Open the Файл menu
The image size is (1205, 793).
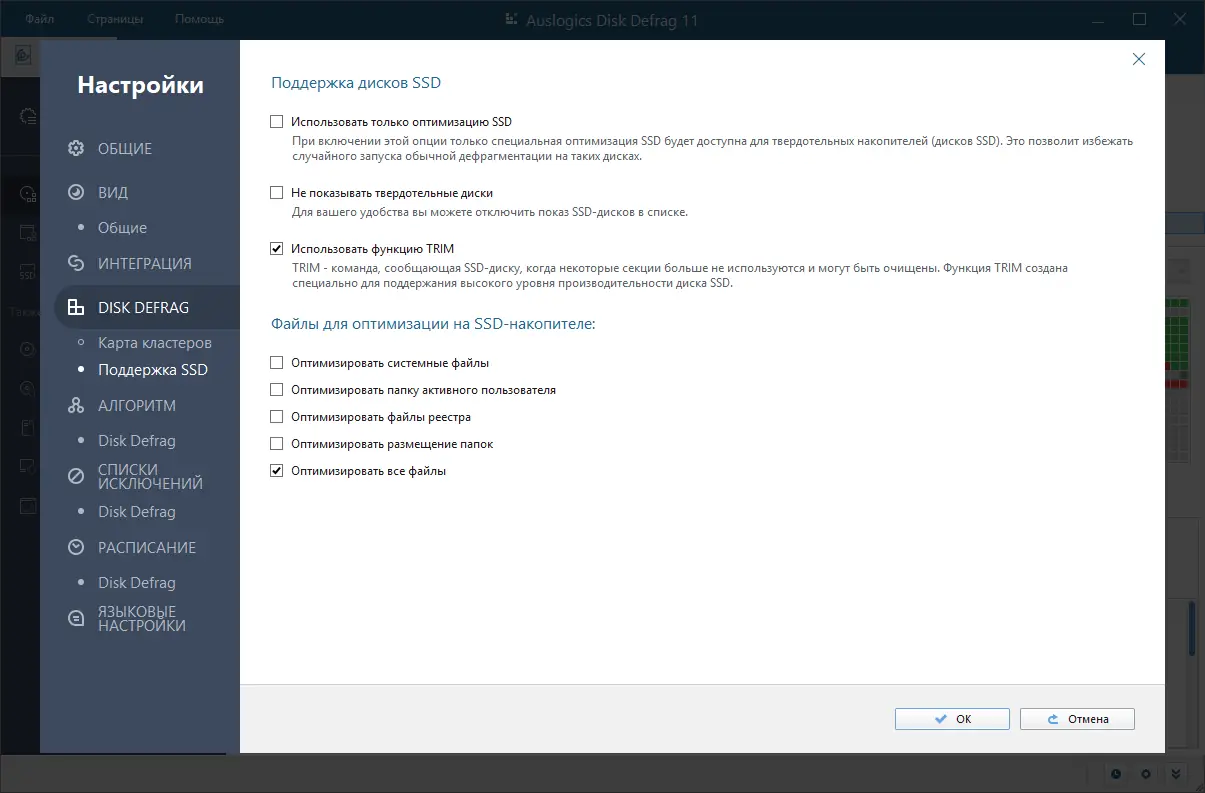[x=40, y=19]
